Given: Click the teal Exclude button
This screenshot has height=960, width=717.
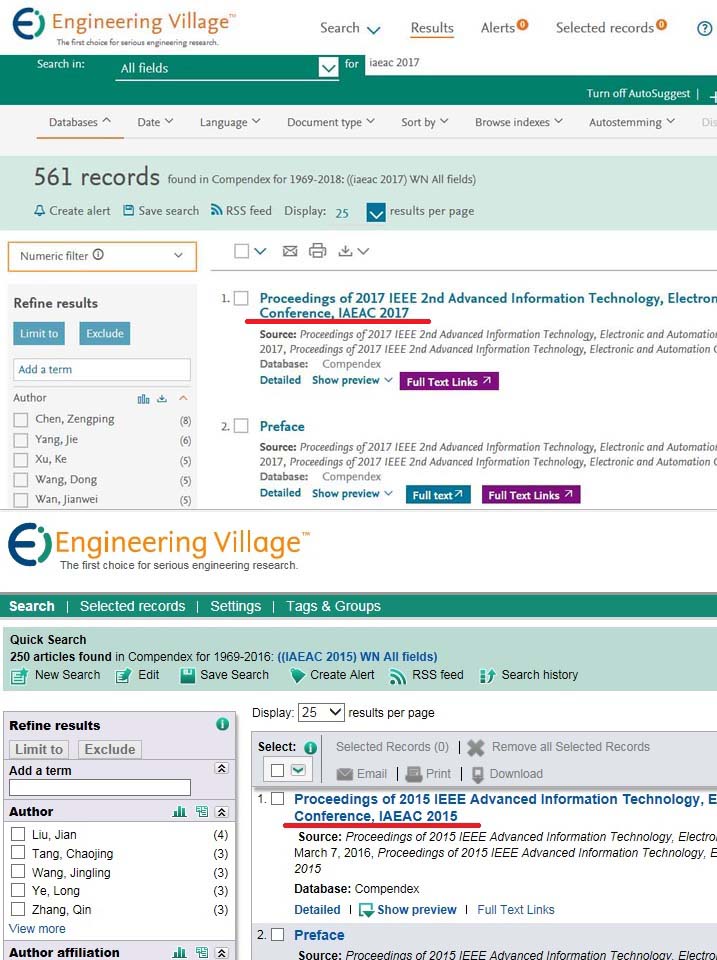Looking at the screenshot, I should click(x=105, y=334).
